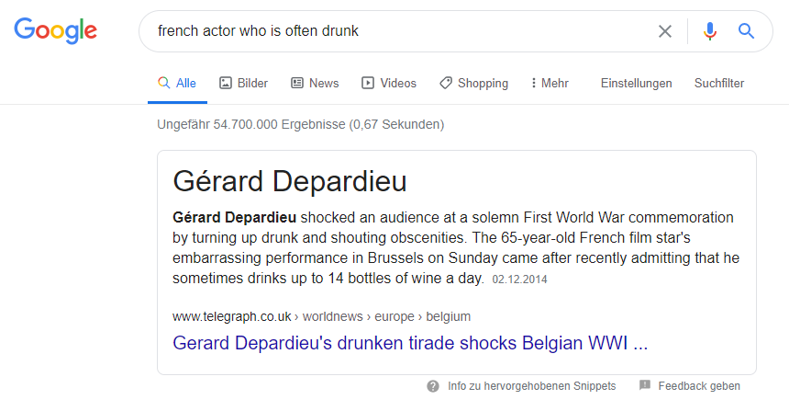This screenshot has width=789, height=411.
Task: Click the question mark snippet info icon
Action: pyautogui.click(x=433, y=386)
